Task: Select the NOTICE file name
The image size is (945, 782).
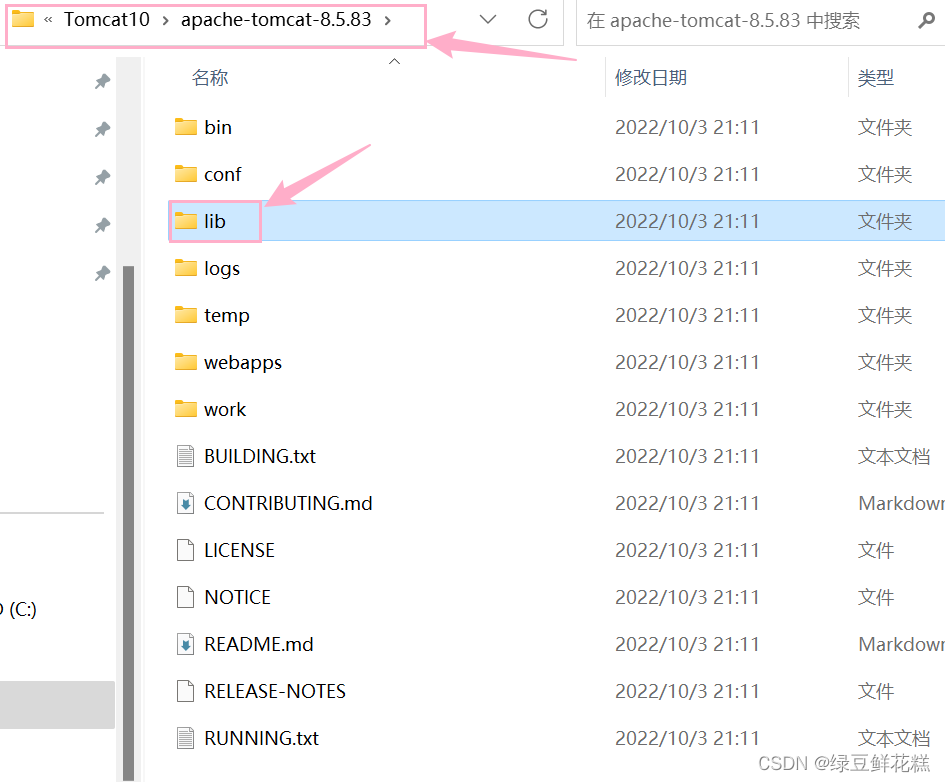Action: point(237,597)
